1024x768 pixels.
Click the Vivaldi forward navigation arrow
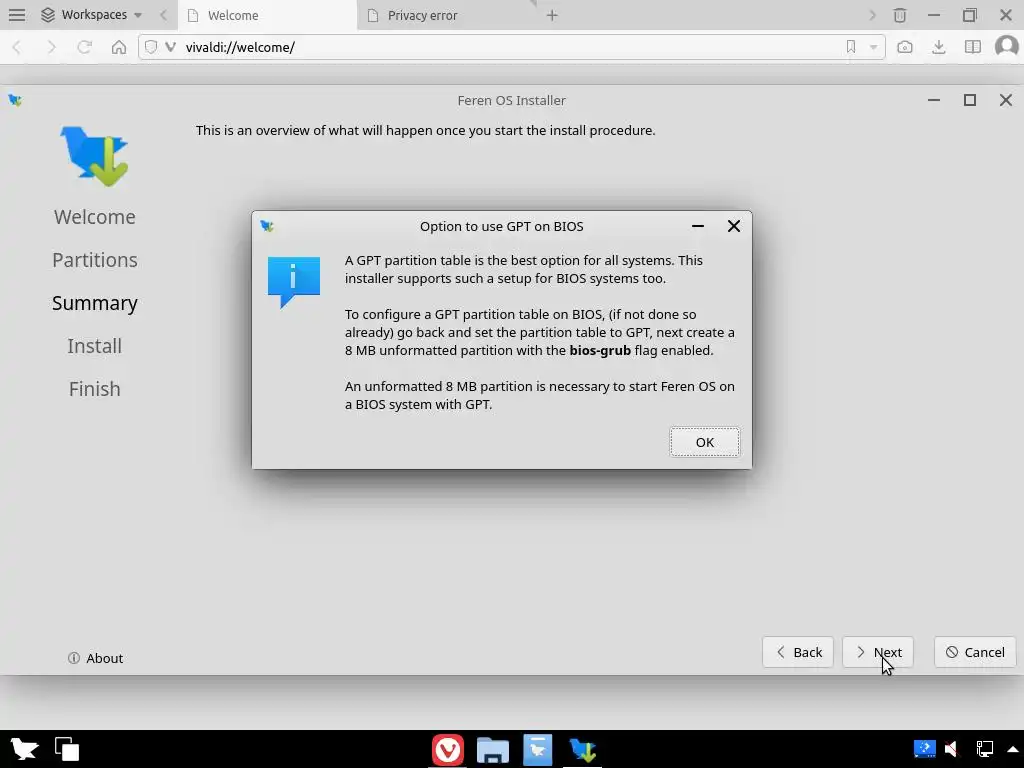click(x=51, y=47)
